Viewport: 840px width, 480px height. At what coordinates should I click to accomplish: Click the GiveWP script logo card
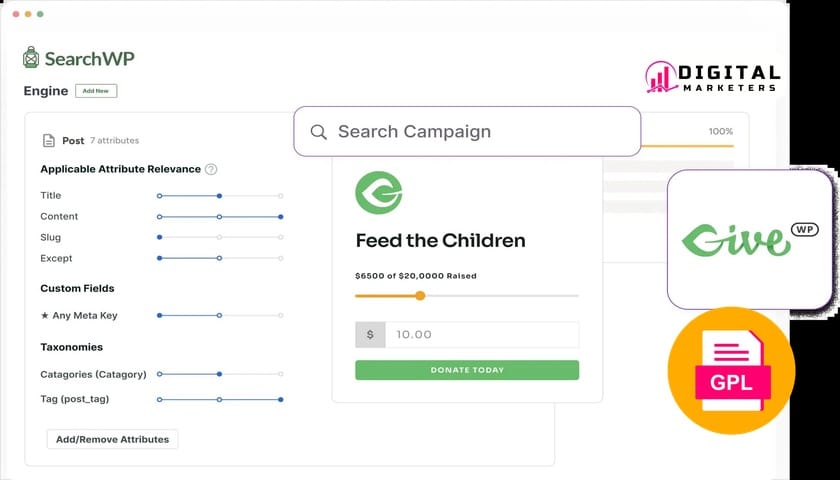[750, 239]
